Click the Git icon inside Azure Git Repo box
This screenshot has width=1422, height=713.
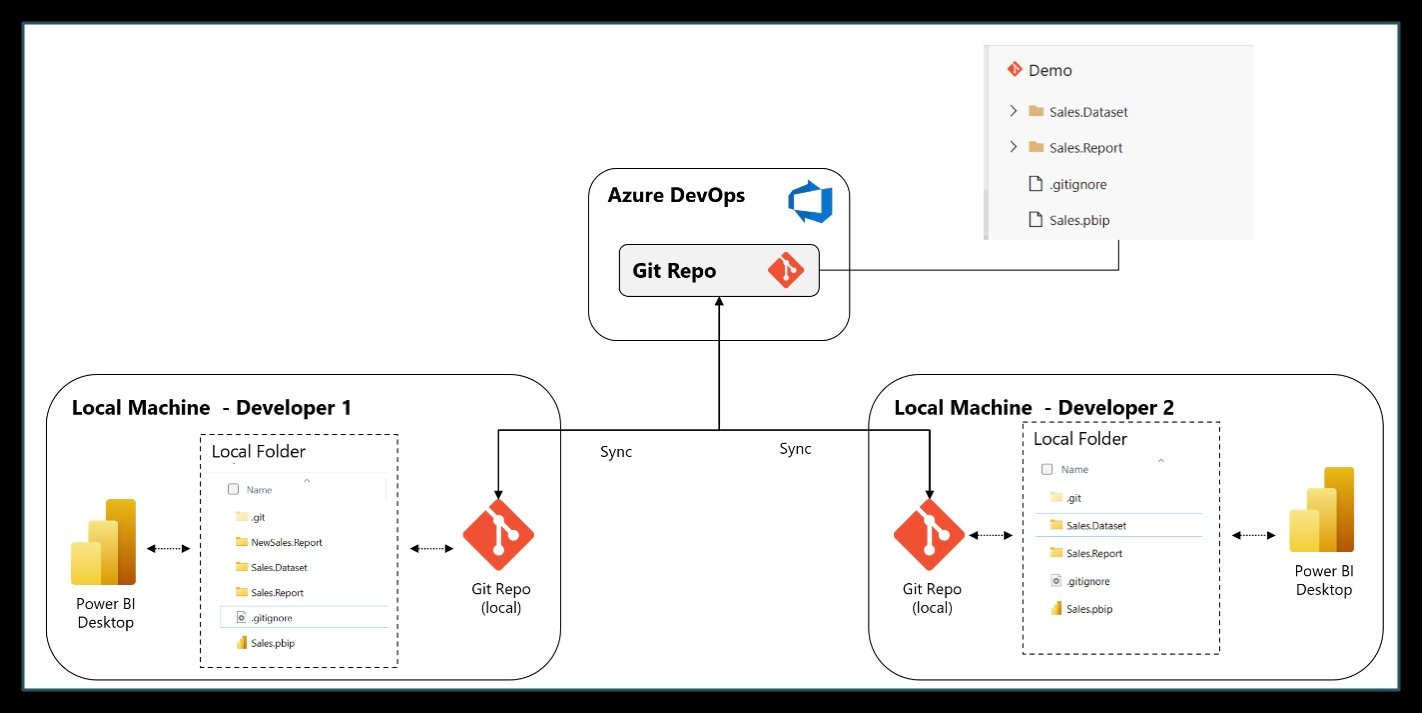click(x=785, y=270)
